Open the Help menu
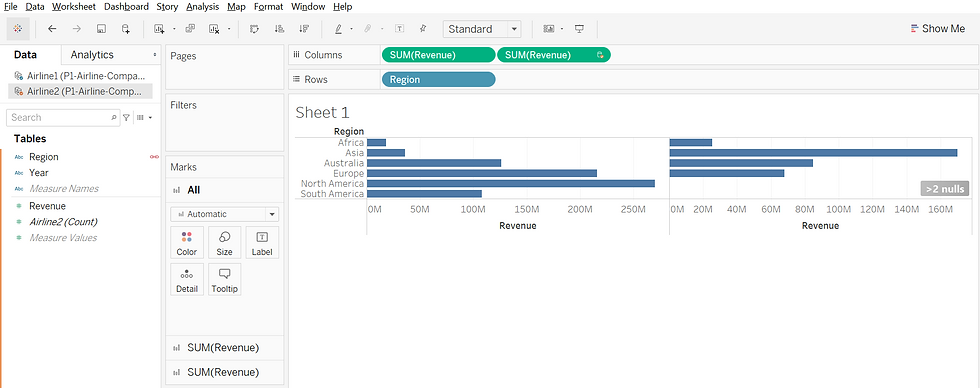 (x=342, y=7)
